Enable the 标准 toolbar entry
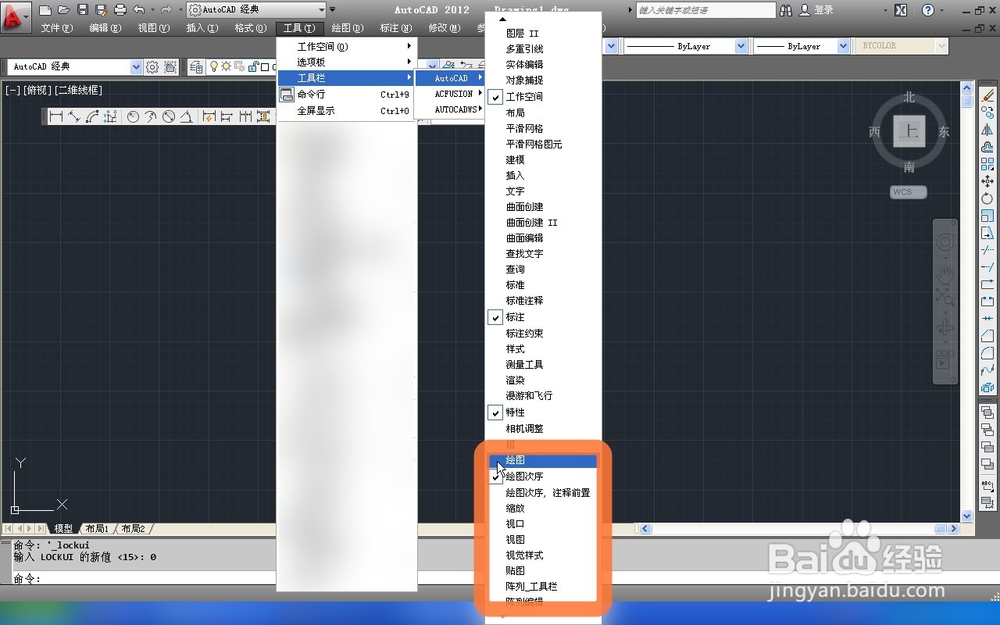This screenshot has height=625, width=1000. pos(545,285)
